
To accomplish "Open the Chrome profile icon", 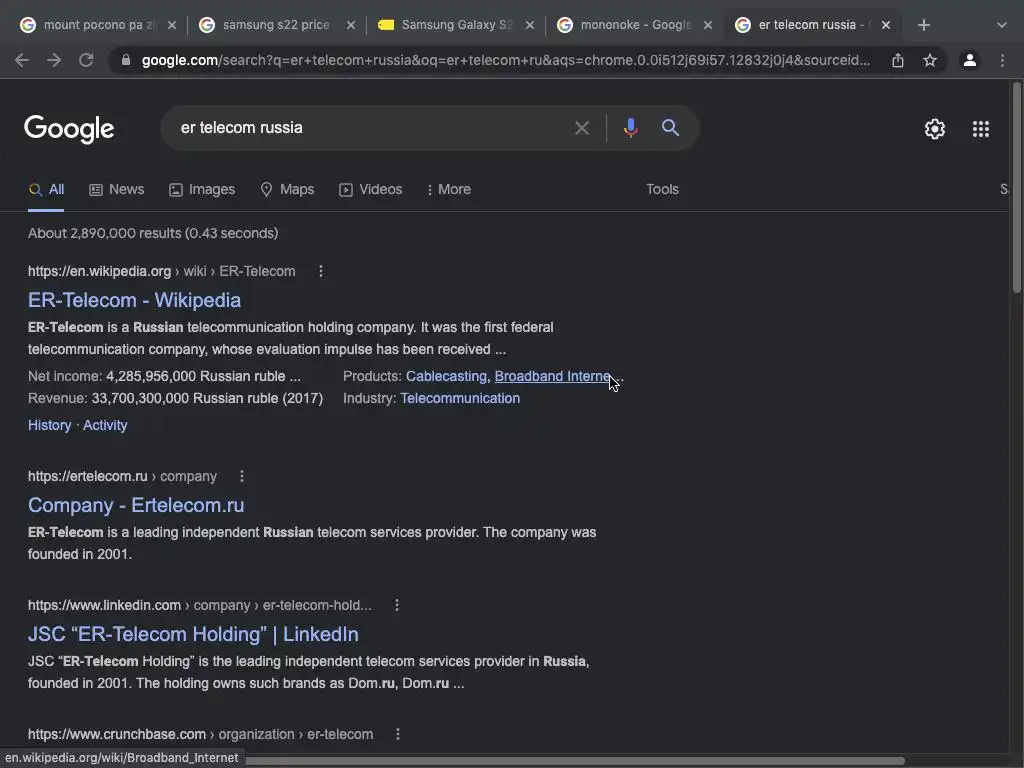I will point(970,60).
